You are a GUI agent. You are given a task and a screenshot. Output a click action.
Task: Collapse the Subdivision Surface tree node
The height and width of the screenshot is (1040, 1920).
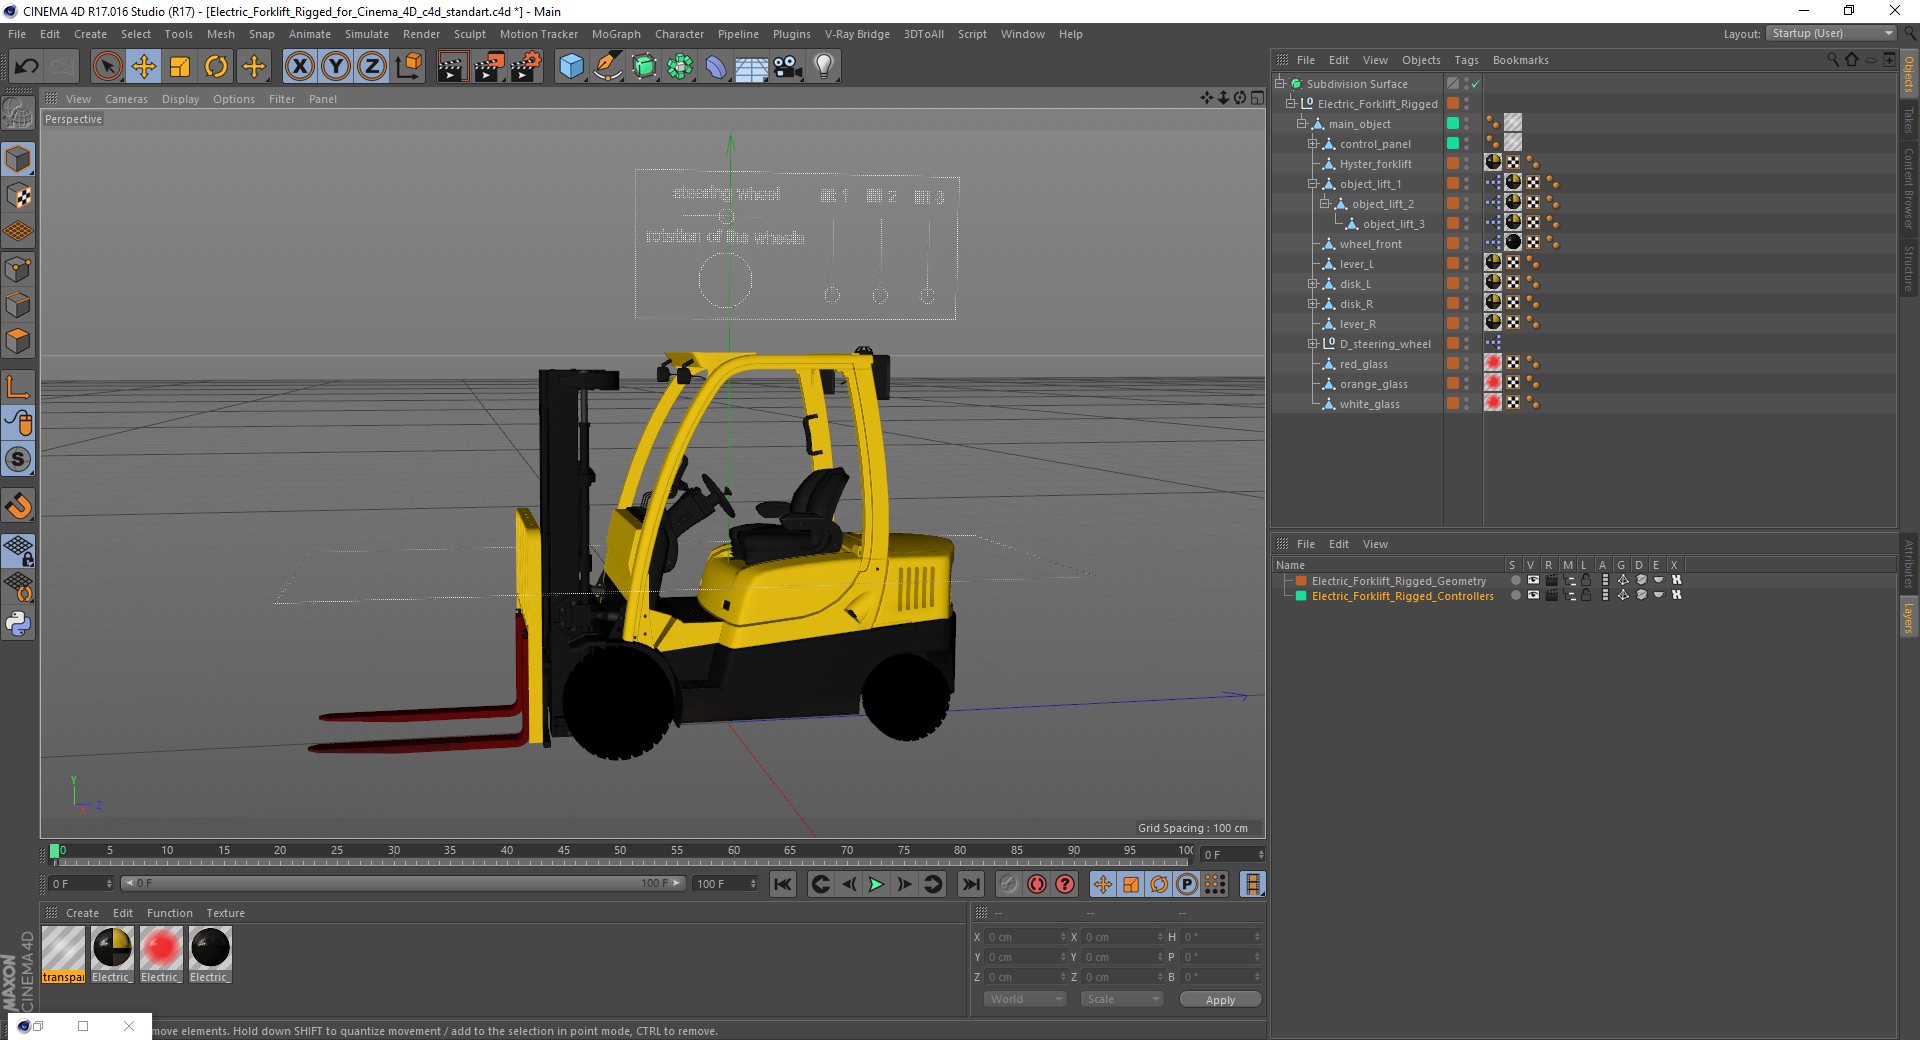click(1280, 84)
